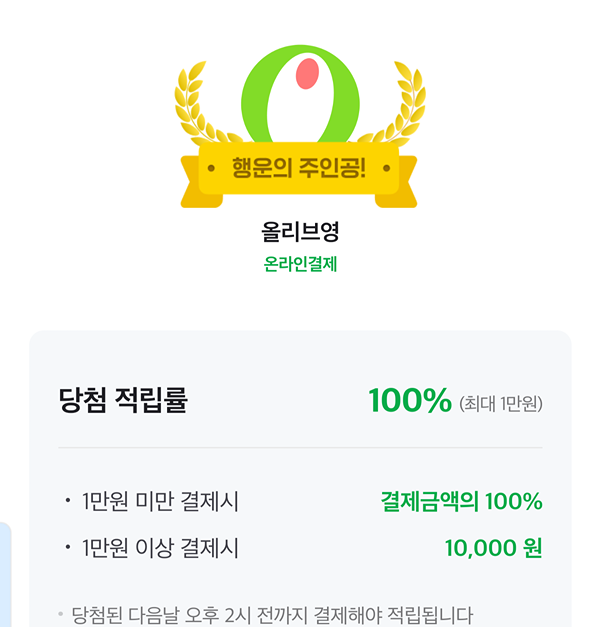Viewport: 600px width, 627px height.
Task: Click the pink oval inside the logo
Action: click(307, 73)
